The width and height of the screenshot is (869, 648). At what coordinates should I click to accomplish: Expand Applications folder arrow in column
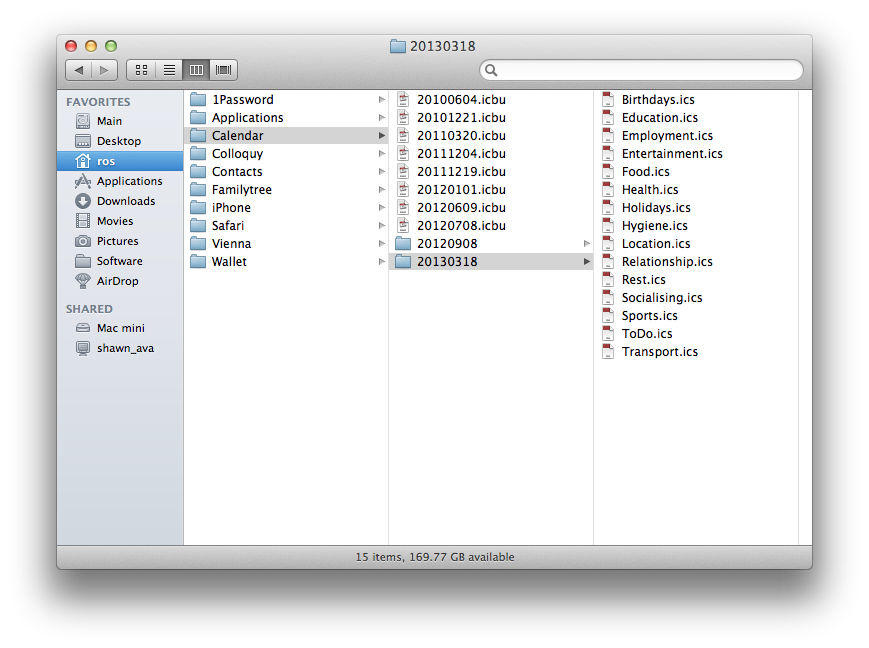click(x=381, y=118)
